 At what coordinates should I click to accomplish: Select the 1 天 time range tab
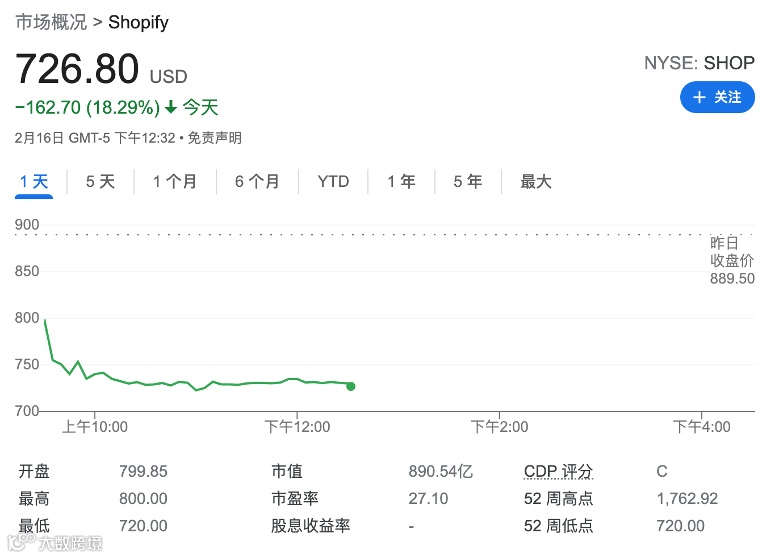point(34,182)
